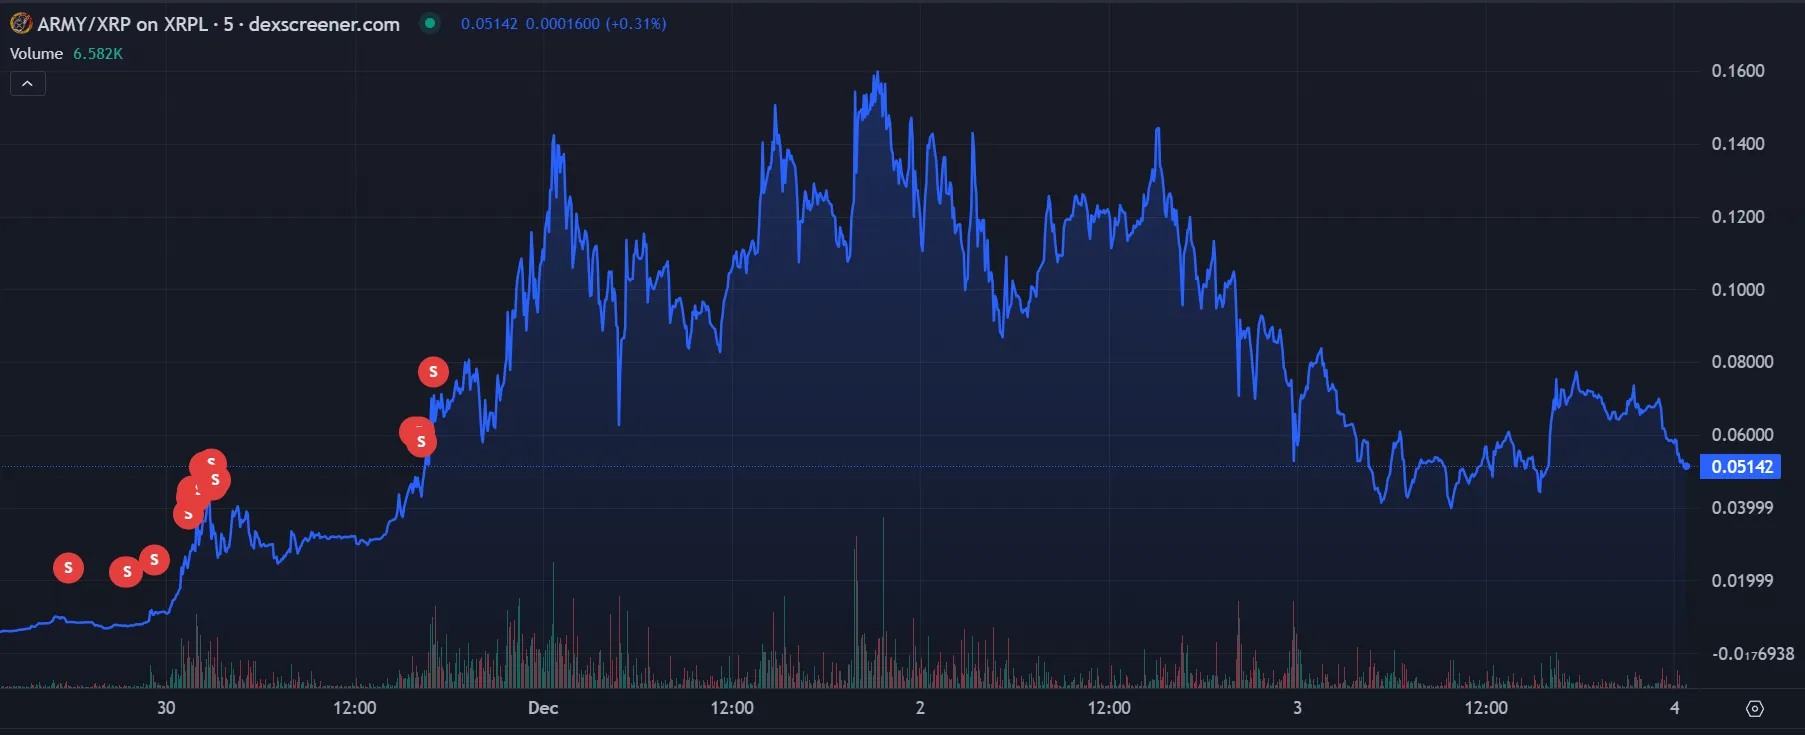The image size is (1805, 735).
Task: Click the 30 date label on the time axis
Action: 166,708
